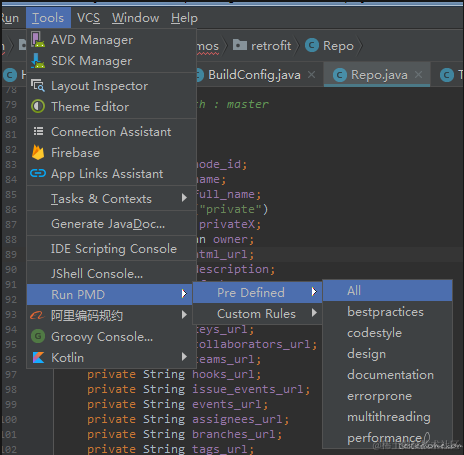The height and width of the screenshot is (455, 464).
Task: Expand the Kotlin submenu arrow
Action: [184, 357]
